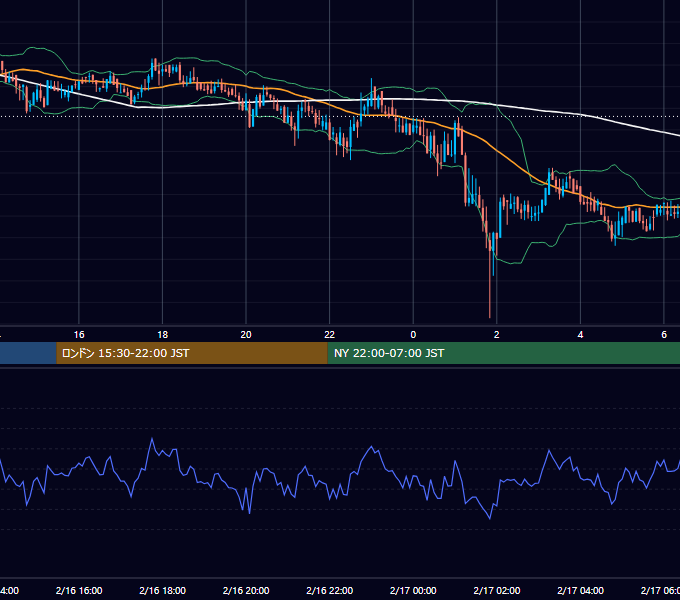Click the NY 22:00-07:00 JST session bar

(x=503, y=353)
